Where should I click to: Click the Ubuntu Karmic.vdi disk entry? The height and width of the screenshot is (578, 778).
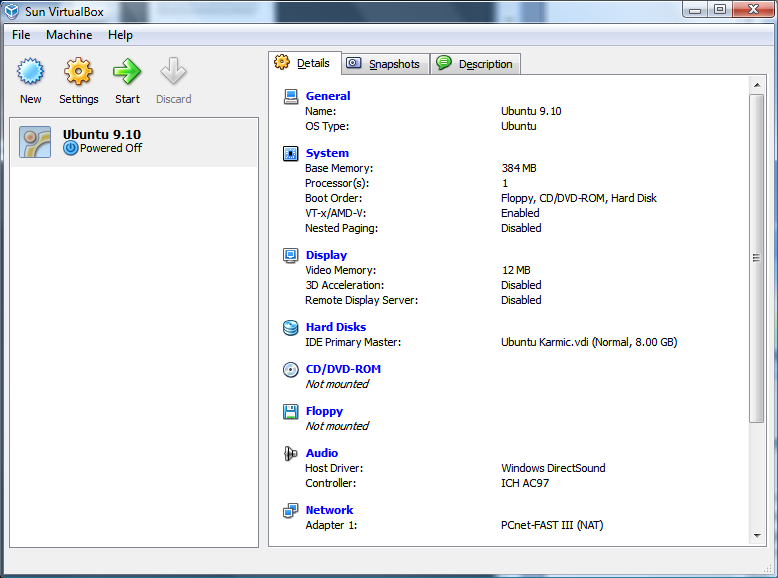(x=589, y=342)
